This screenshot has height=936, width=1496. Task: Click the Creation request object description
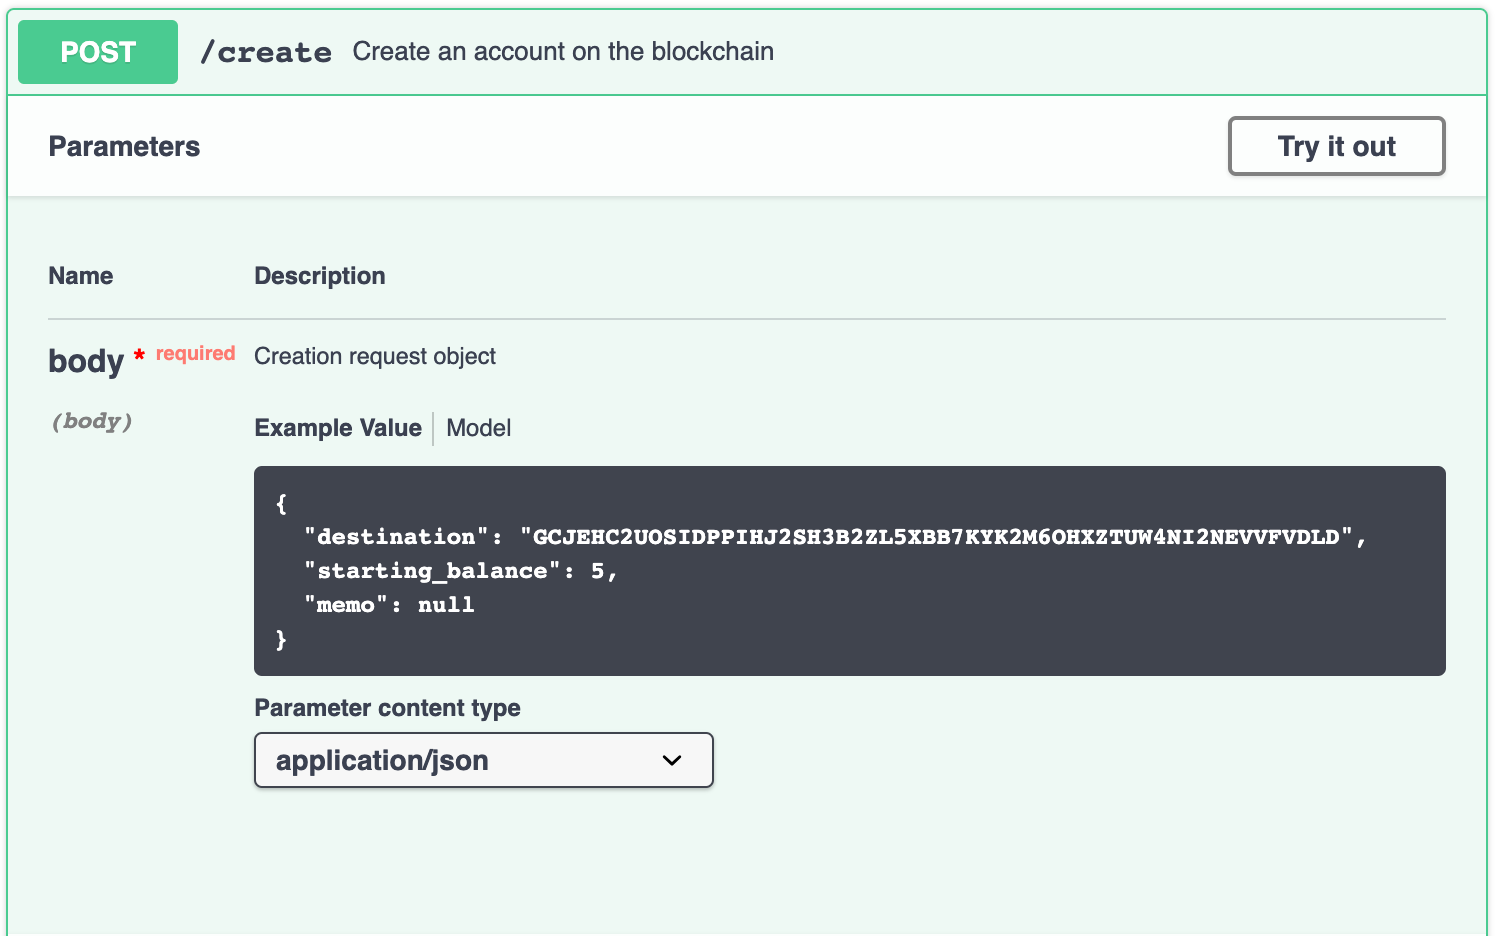point(375,356)
